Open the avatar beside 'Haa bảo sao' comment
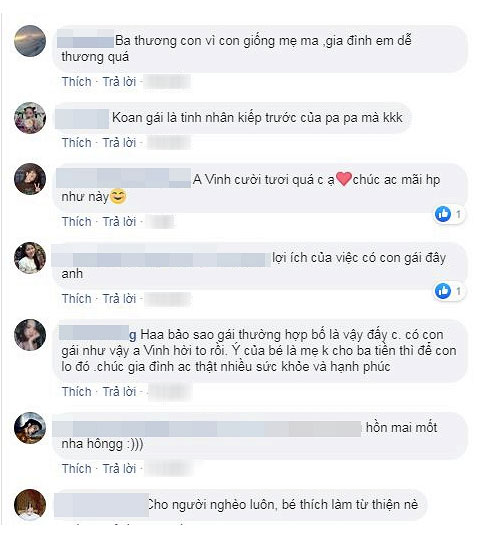The image size is (499, 538). [x=30, y=335]
